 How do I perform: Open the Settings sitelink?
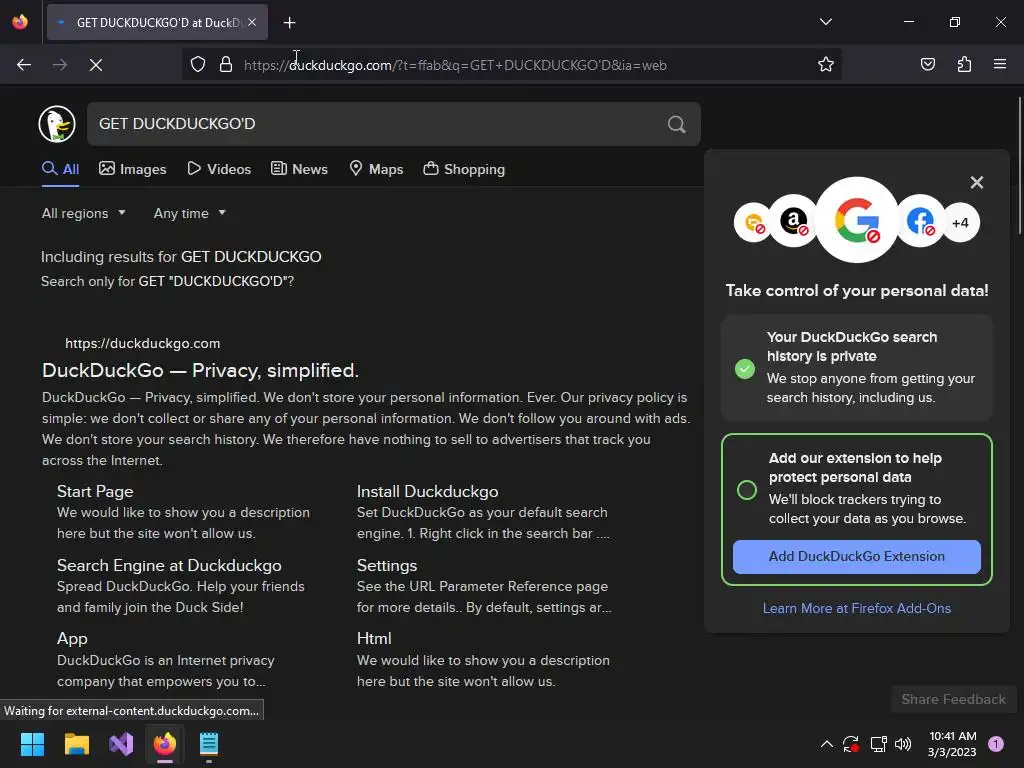(x=387, y=566)
